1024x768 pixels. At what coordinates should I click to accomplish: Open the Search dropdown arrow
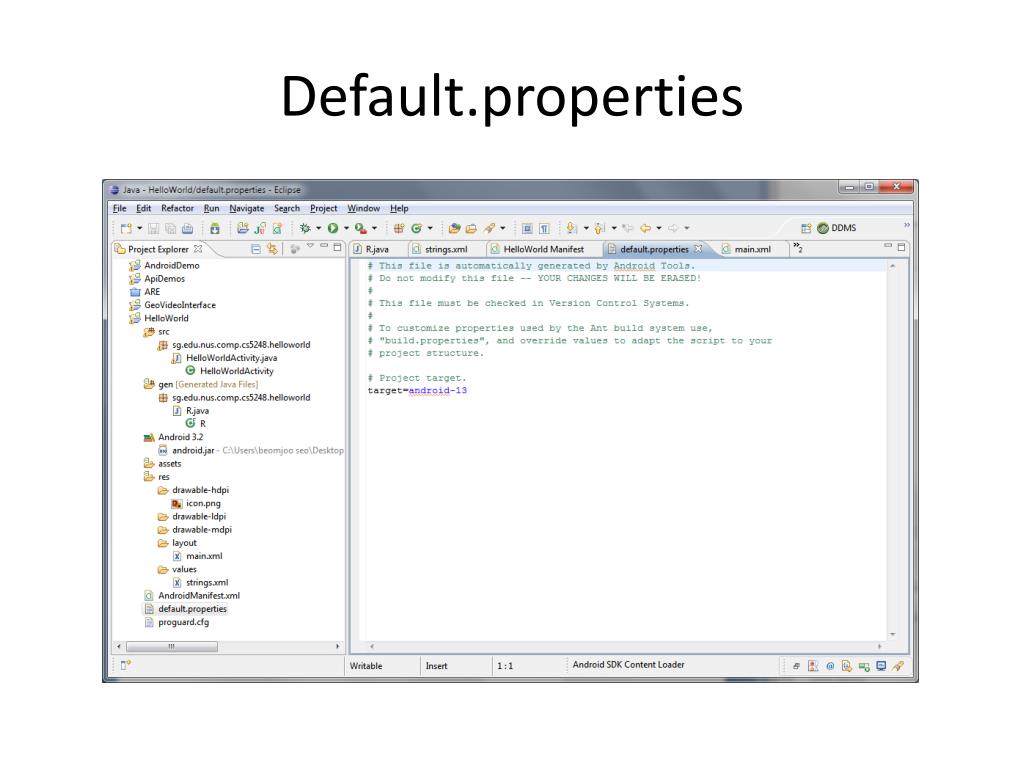coord(502,228)
